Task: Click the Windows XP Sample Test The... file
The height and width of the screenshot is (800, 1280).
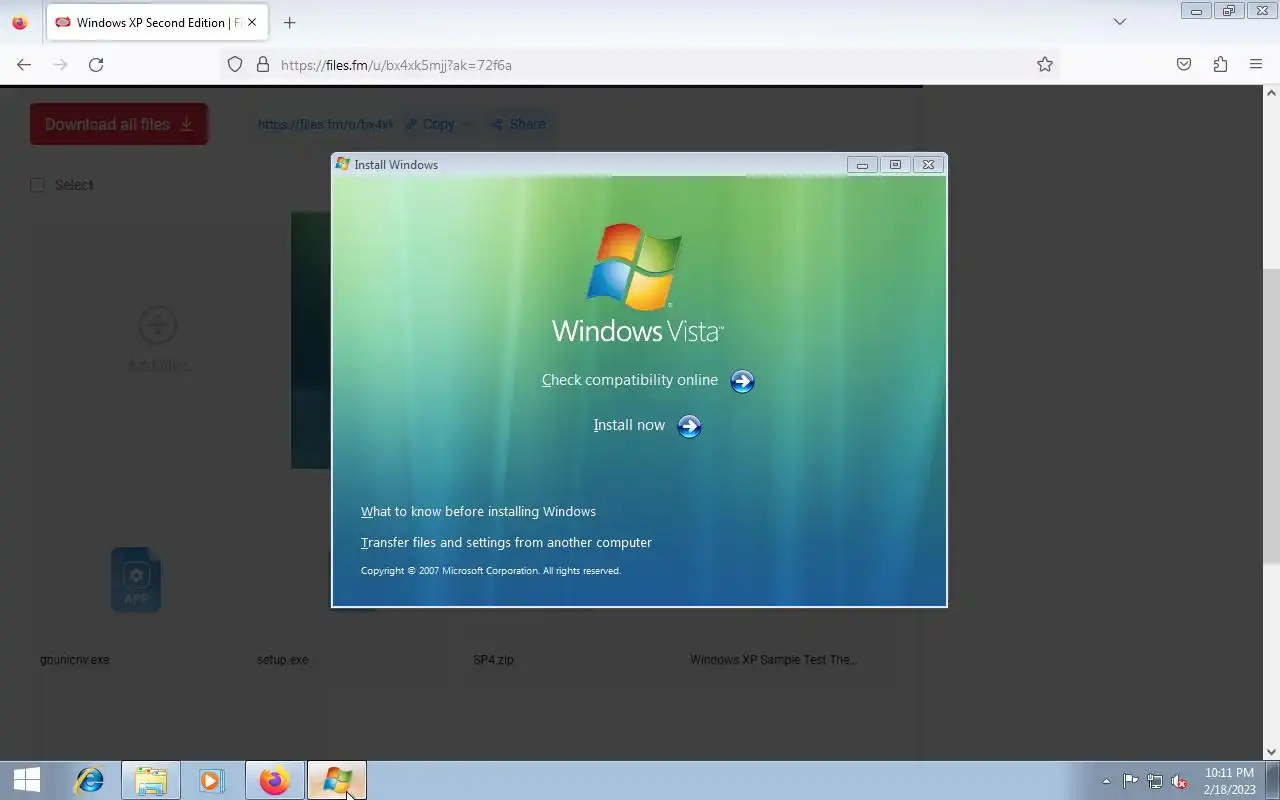Action: (x=773, y=660)
